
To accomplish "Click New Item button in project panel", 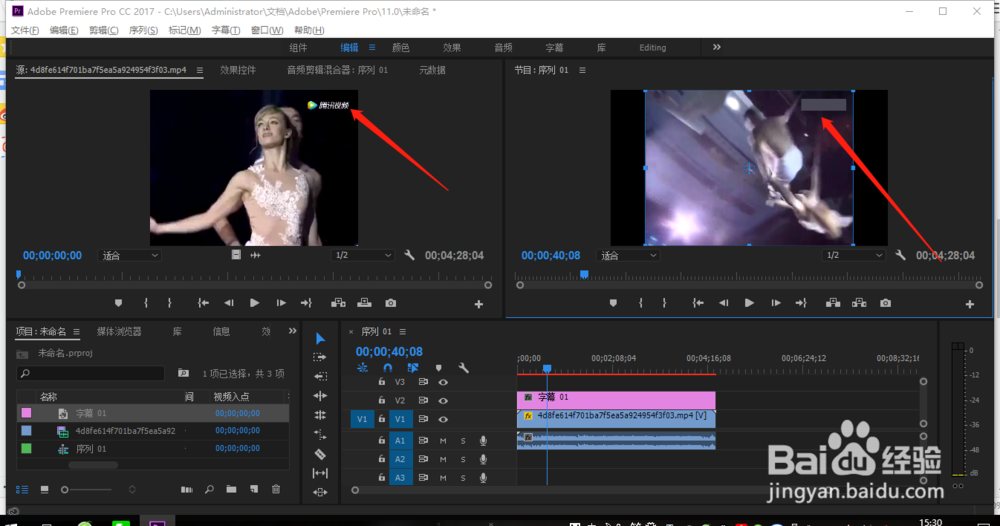I will point(254,490).
